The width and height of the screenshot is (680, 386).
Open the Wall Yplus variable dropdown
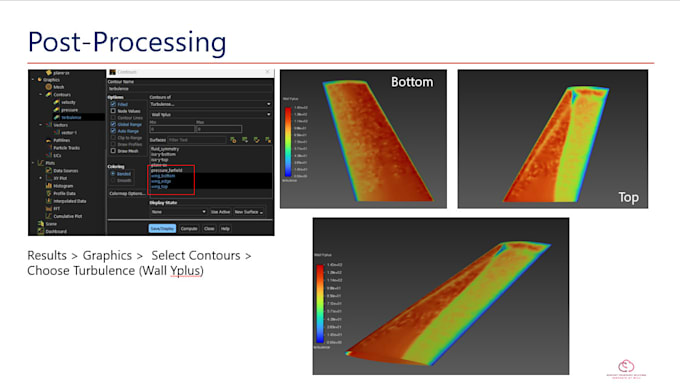(x=211, y=114)
